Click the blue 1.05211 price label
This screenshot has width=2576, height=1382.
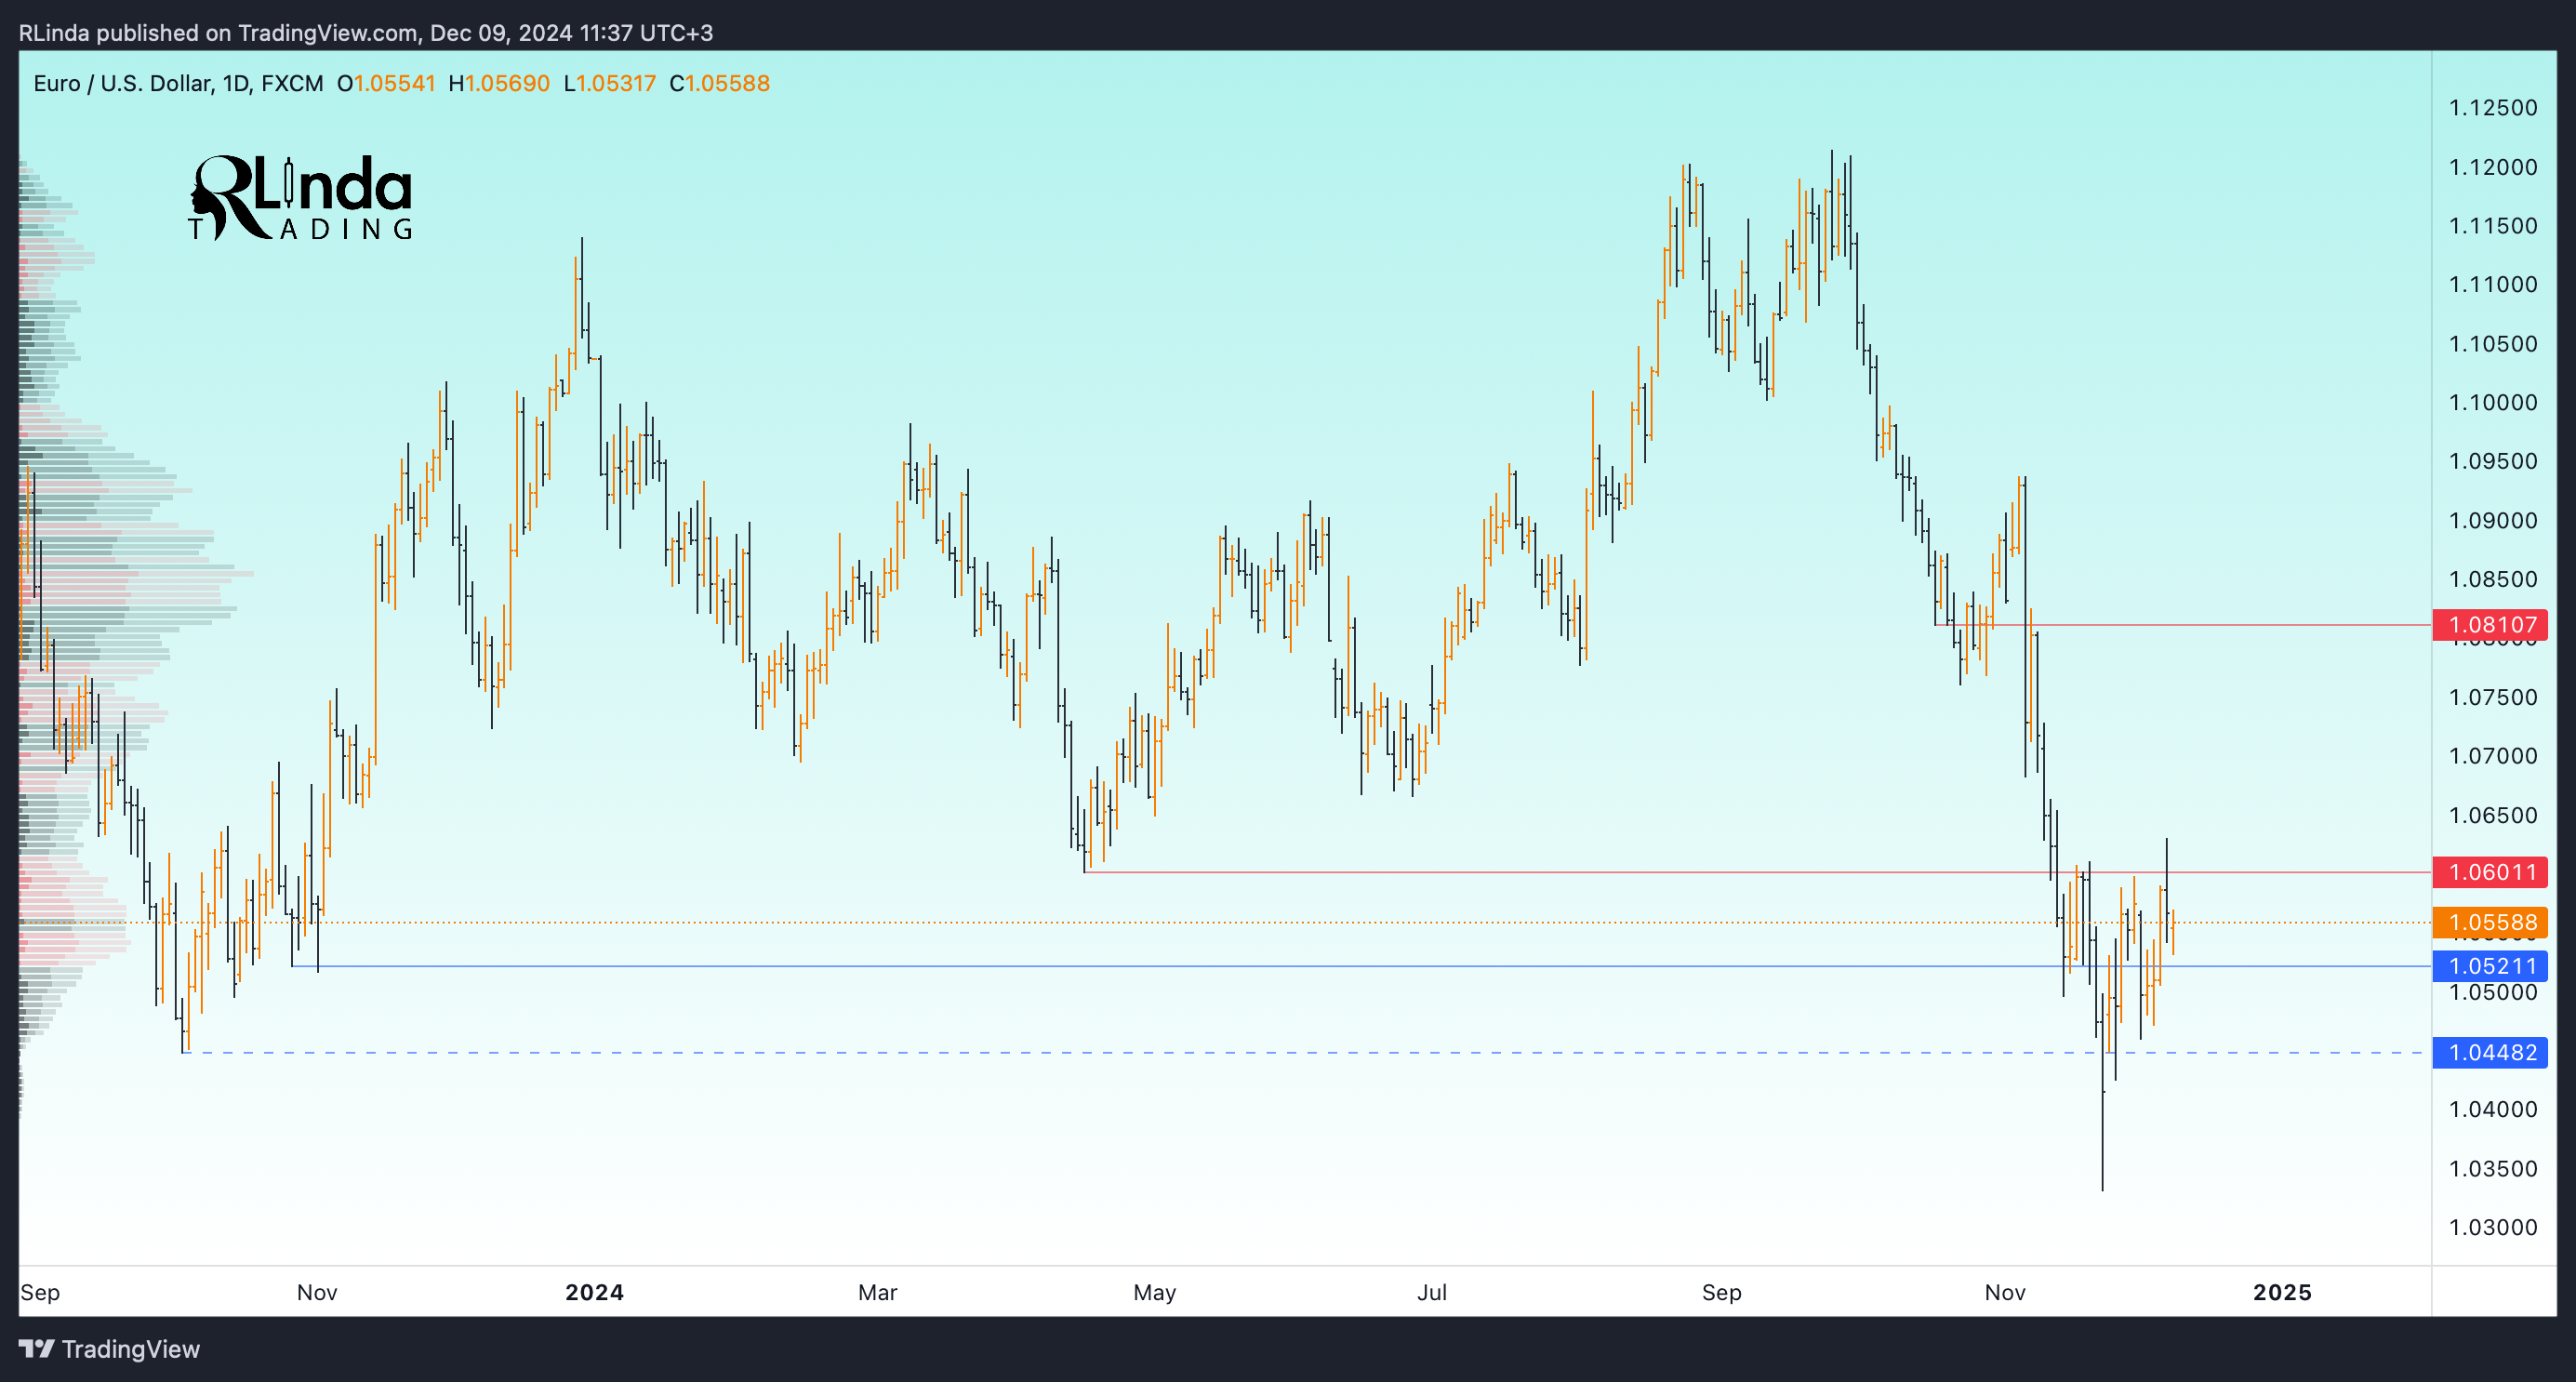tap(2490, 966)
